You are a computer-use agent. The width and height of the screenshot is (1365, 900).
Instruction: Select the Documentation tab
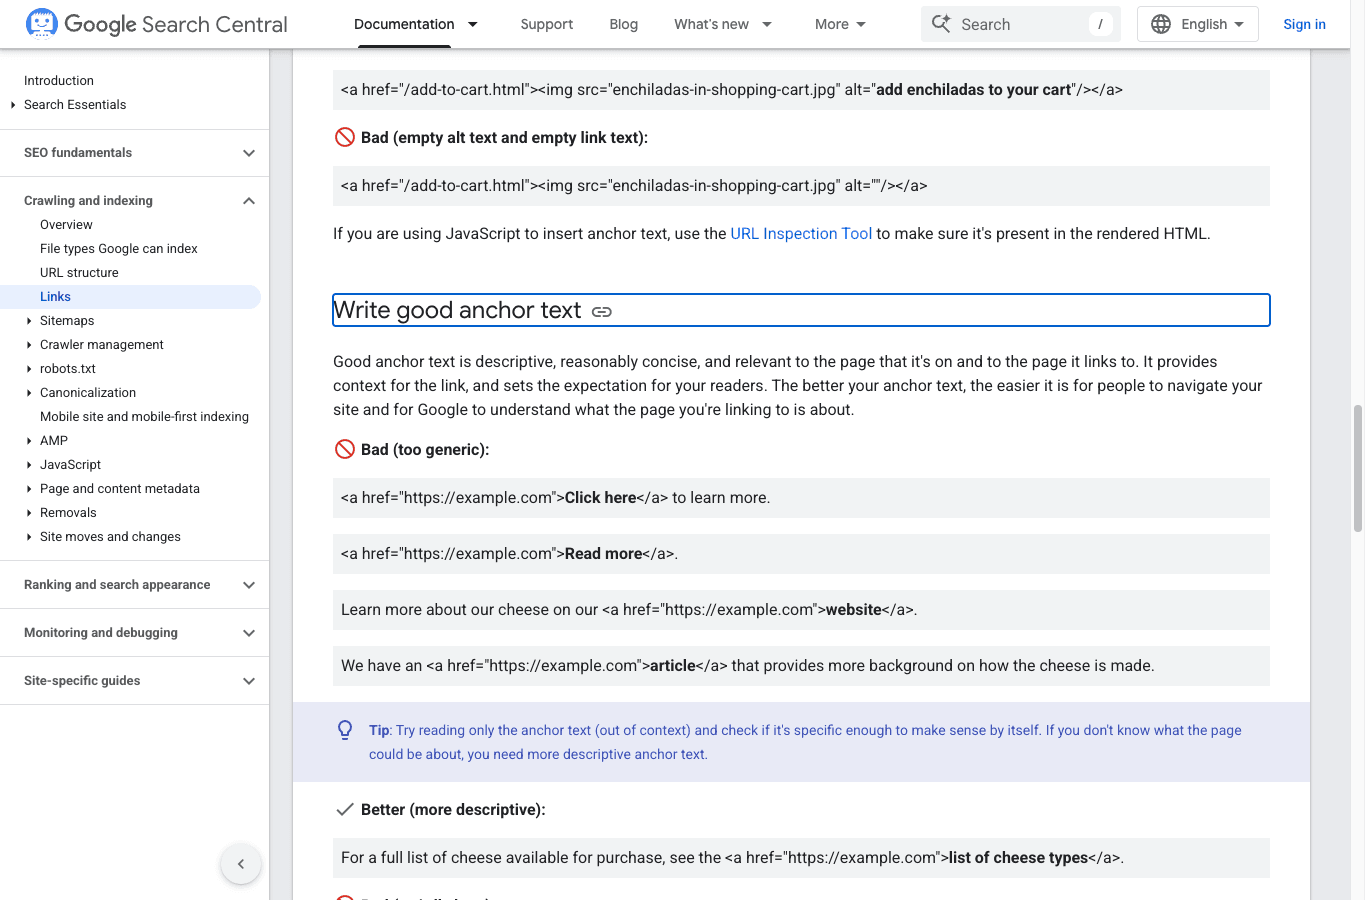point(404,24)
